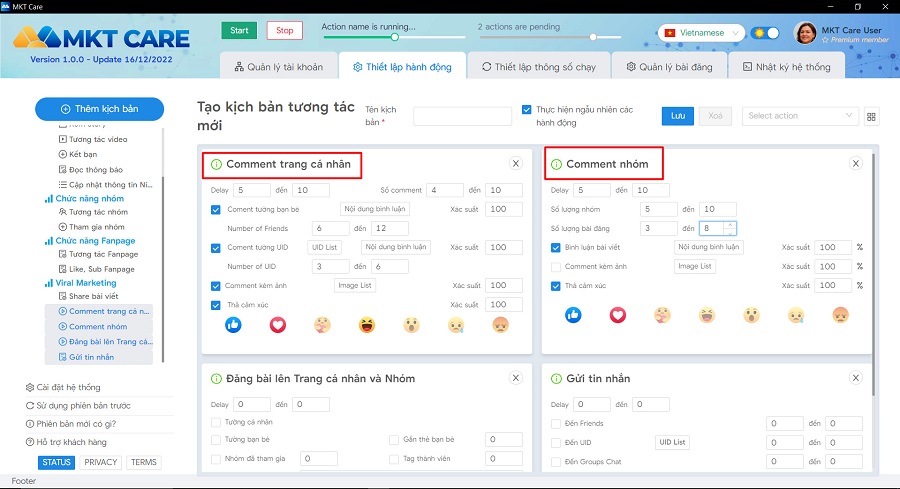Close the Comment trang cá nhân card
Screen dimensions: 900x489
(x=516, y=164)
